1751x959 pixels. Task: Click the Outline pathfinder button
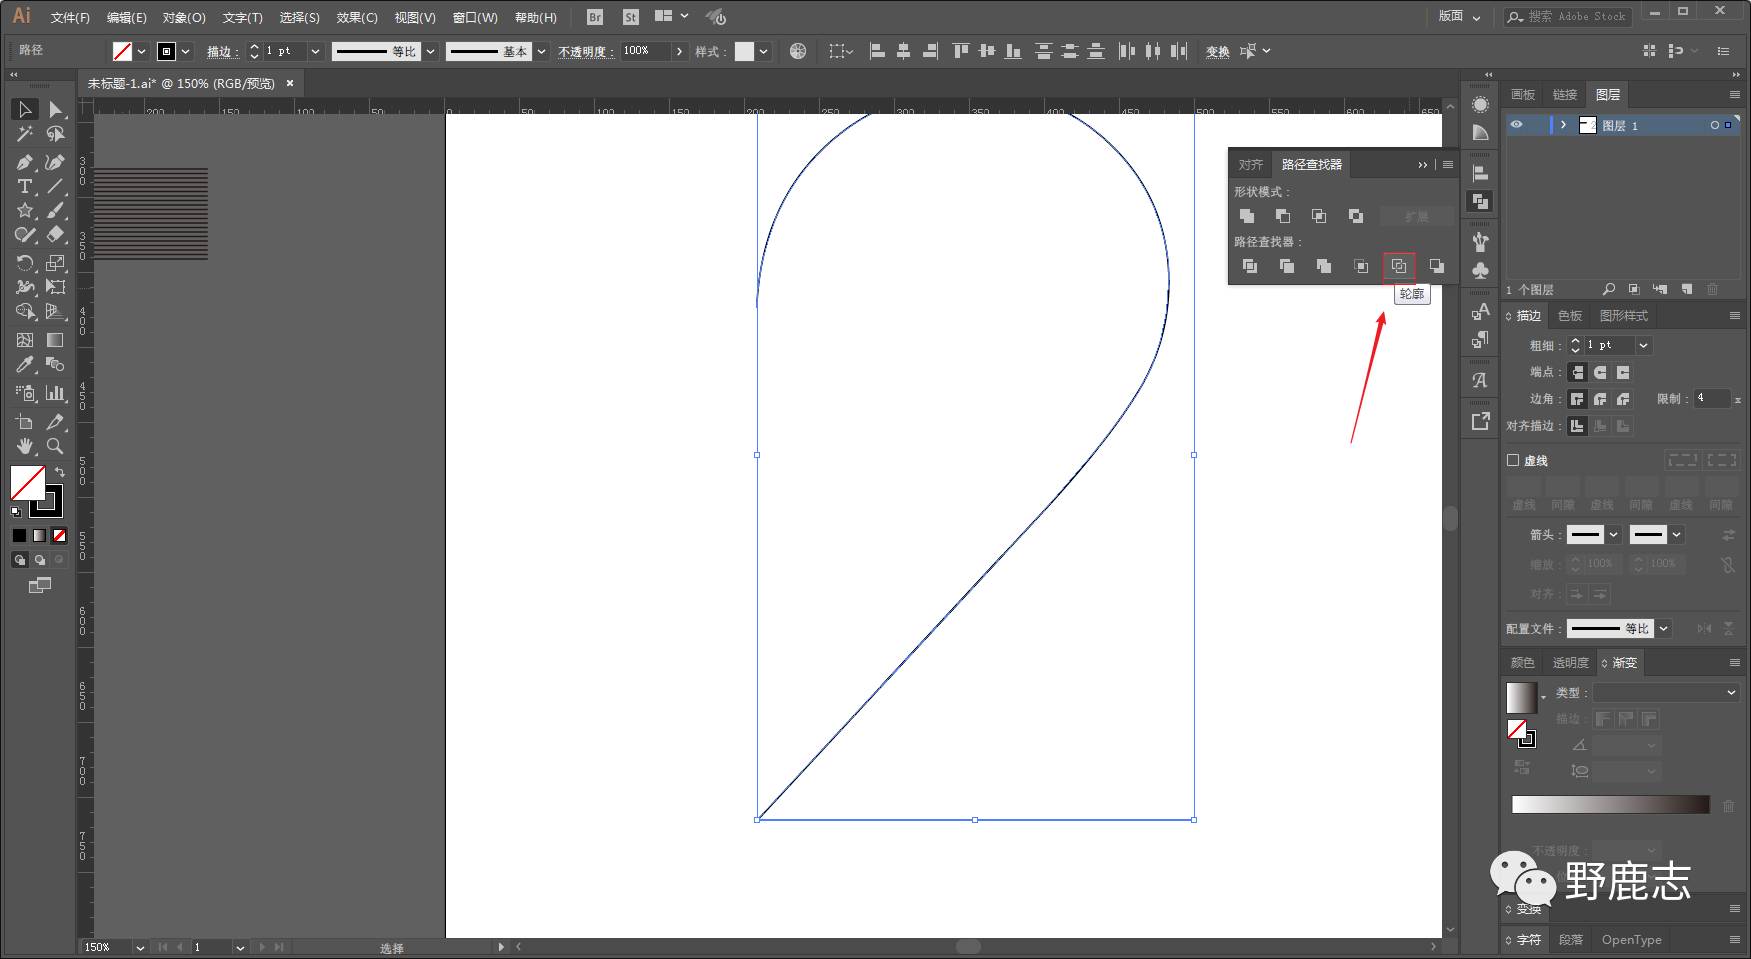[x=1398, y=266]
